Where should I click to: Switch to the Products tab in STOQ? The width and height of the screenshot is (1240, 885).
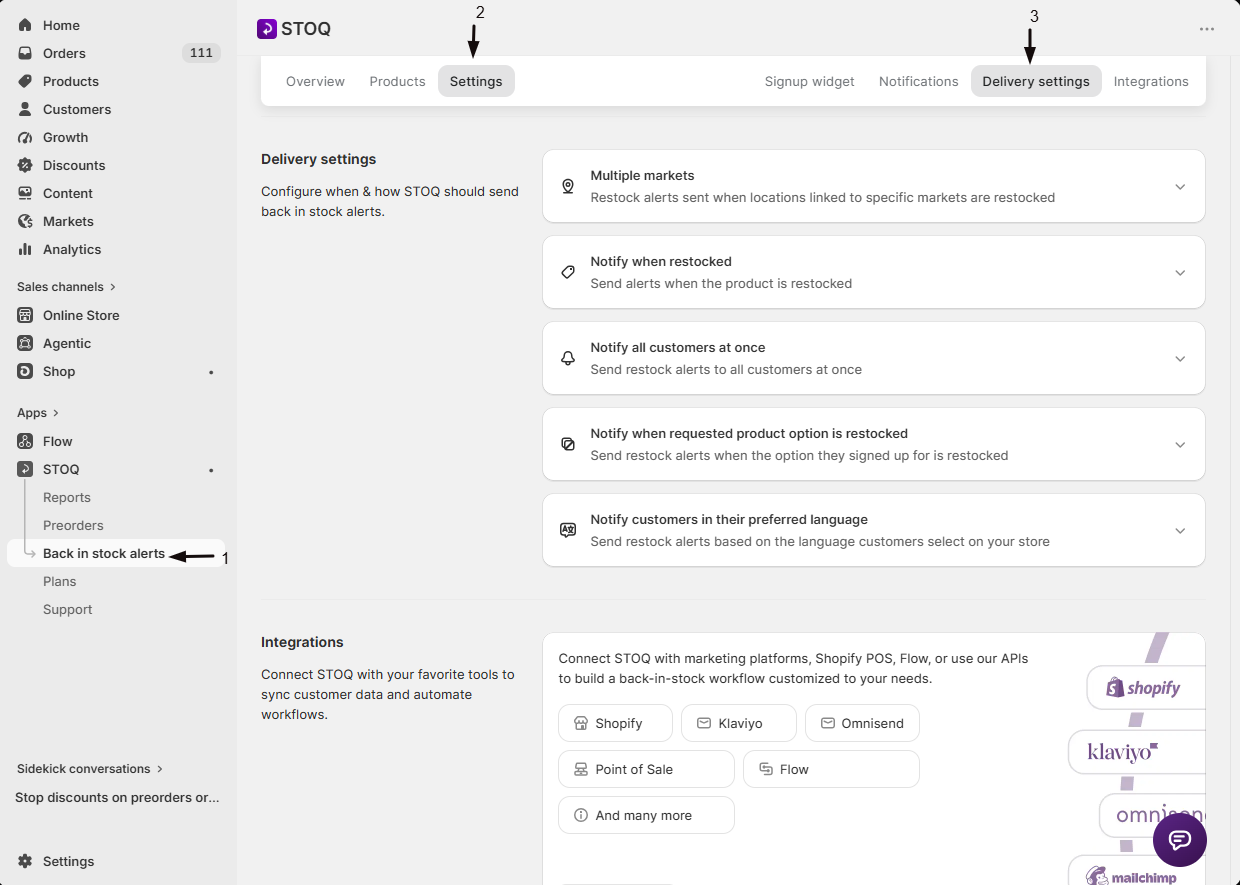(x=397, y=81)
